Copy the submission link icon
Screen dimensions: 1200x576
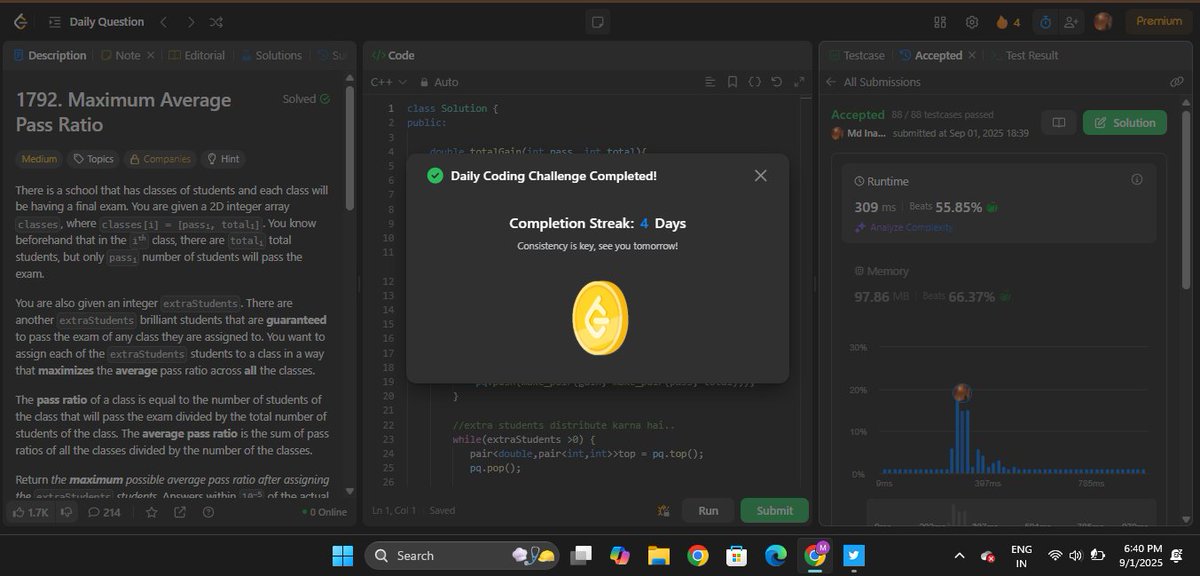[x=1176, y=82]
